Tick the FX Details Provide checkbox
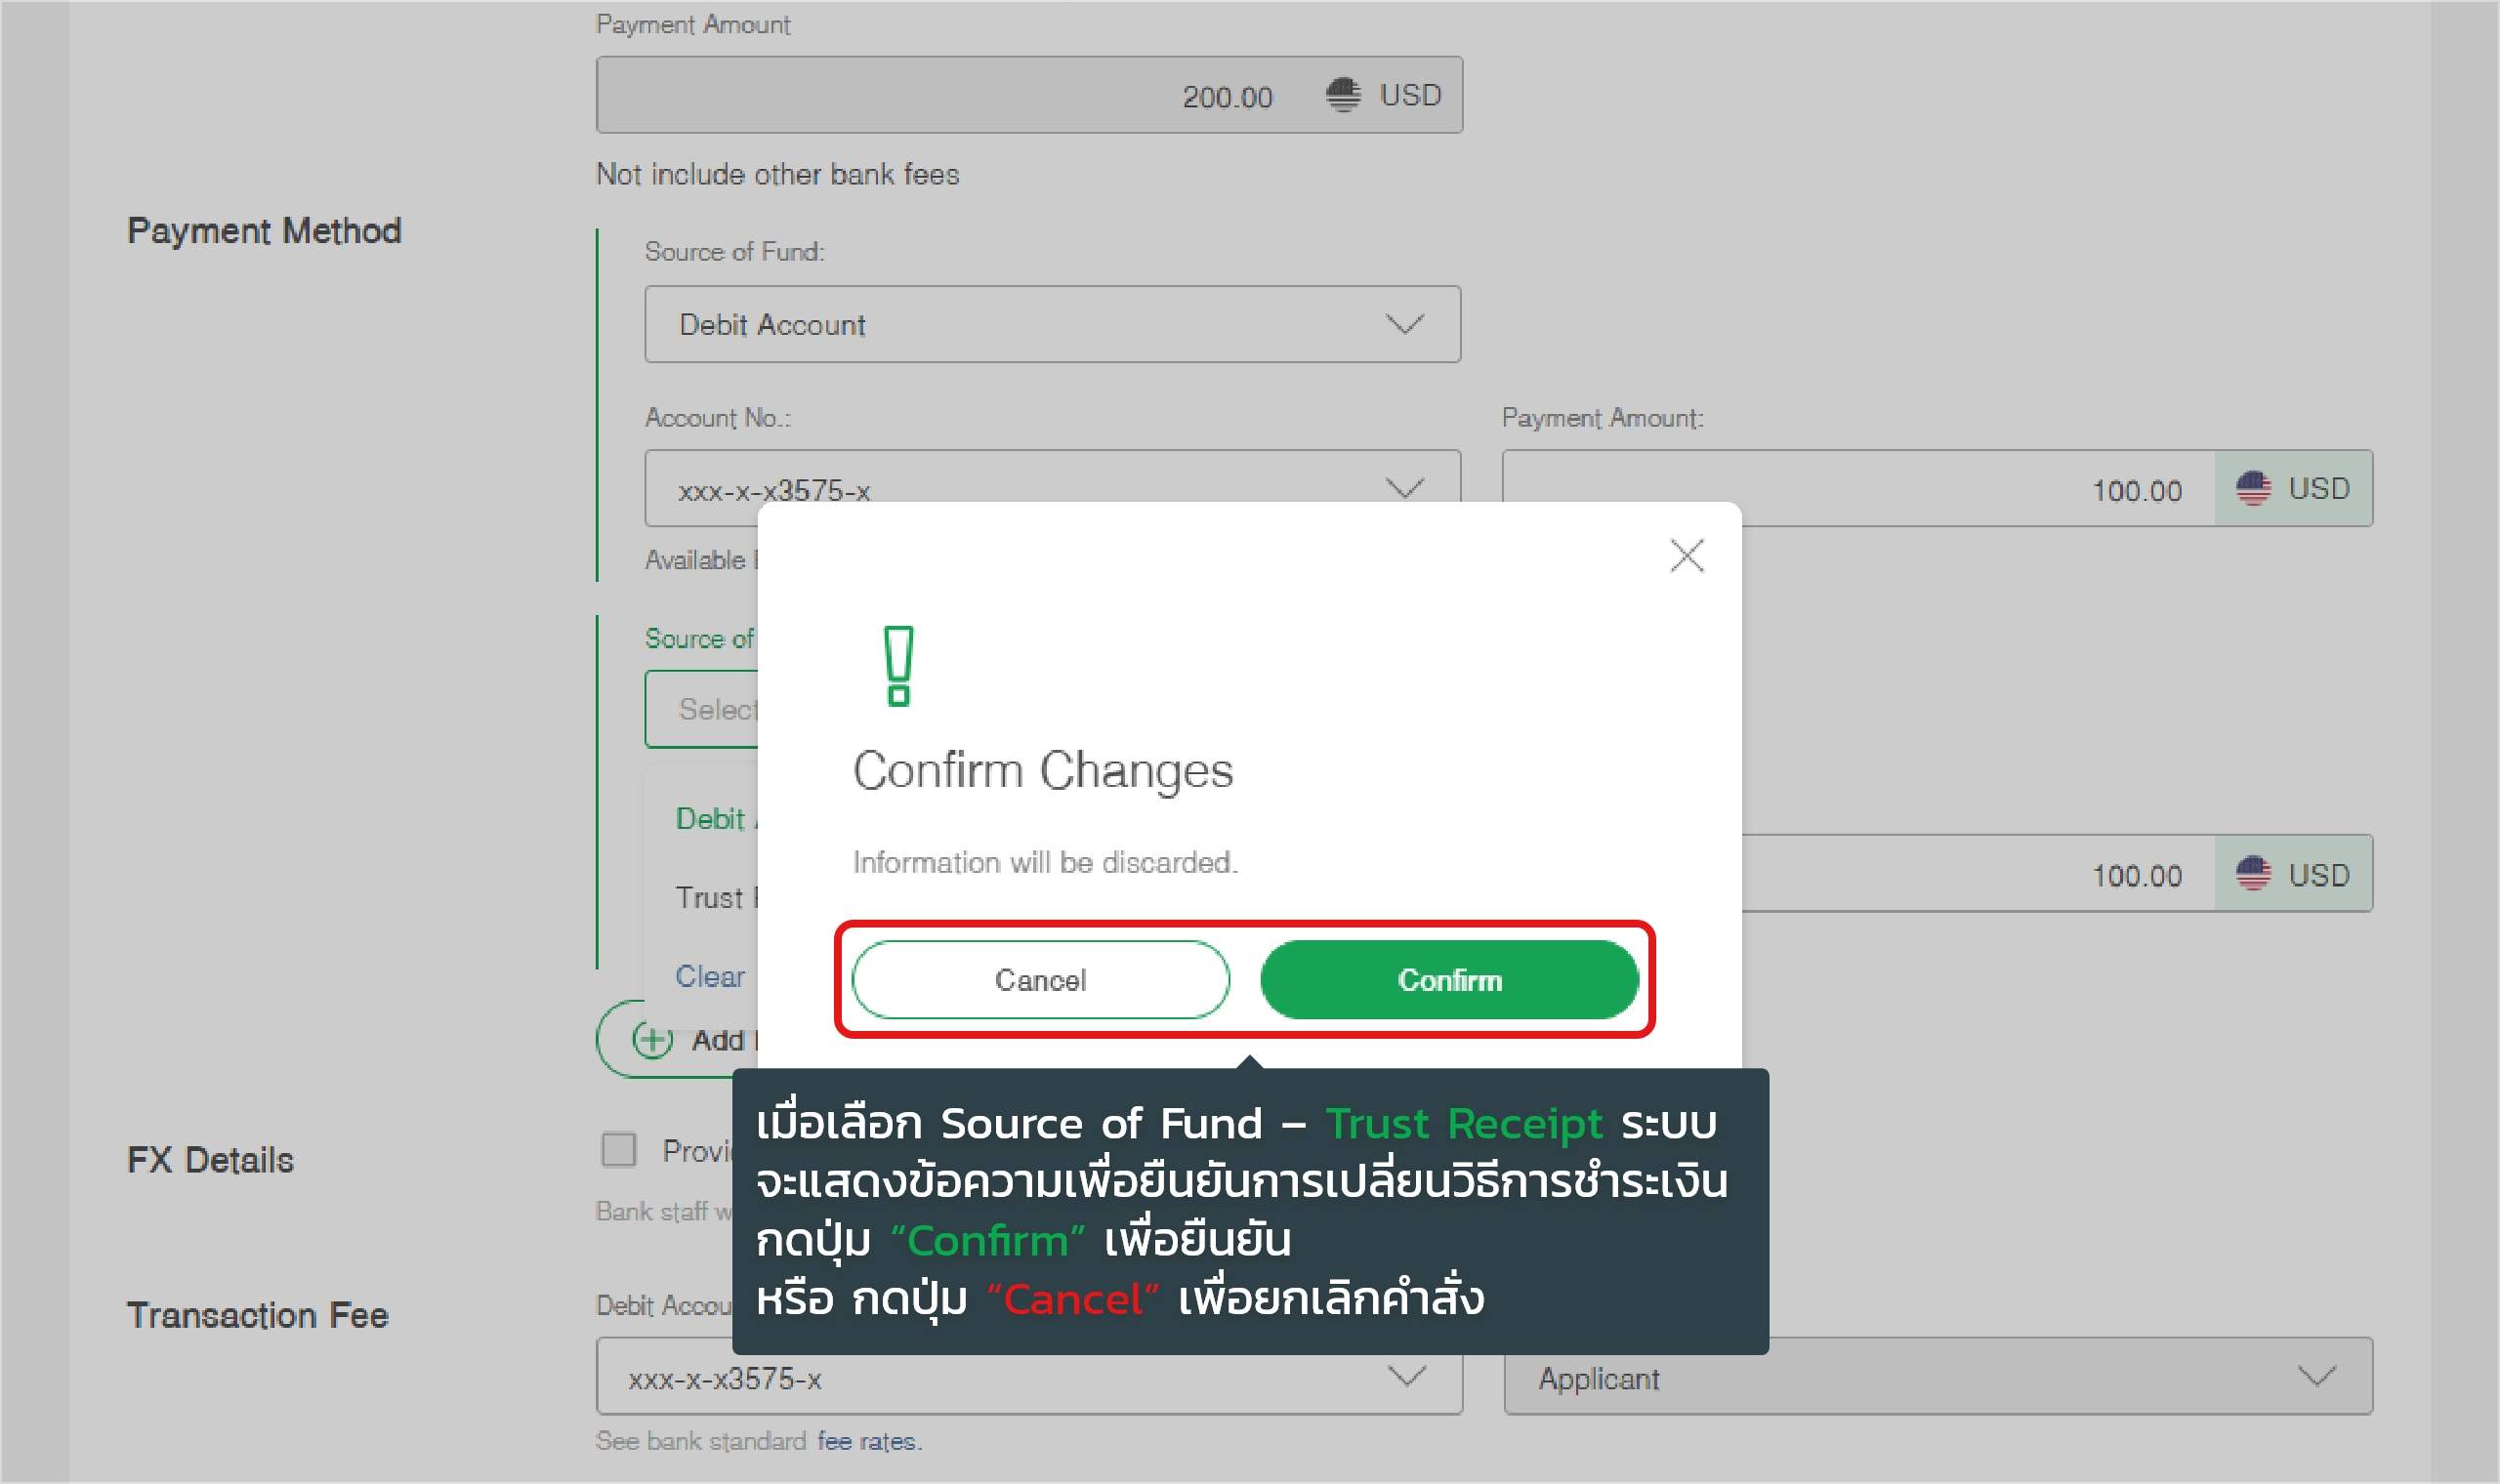Viewport: 2500px width, 1484px height. pos(618,1149)
